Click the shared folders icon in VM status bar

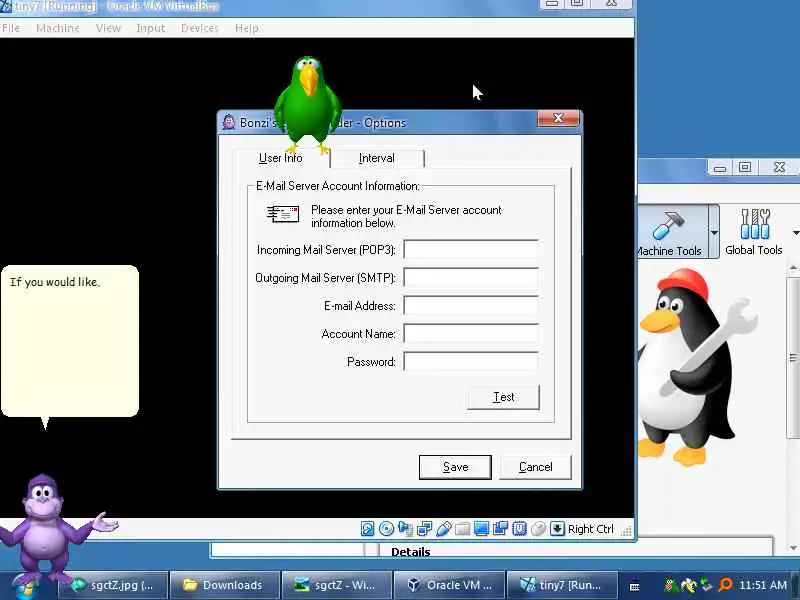(462, 529)
